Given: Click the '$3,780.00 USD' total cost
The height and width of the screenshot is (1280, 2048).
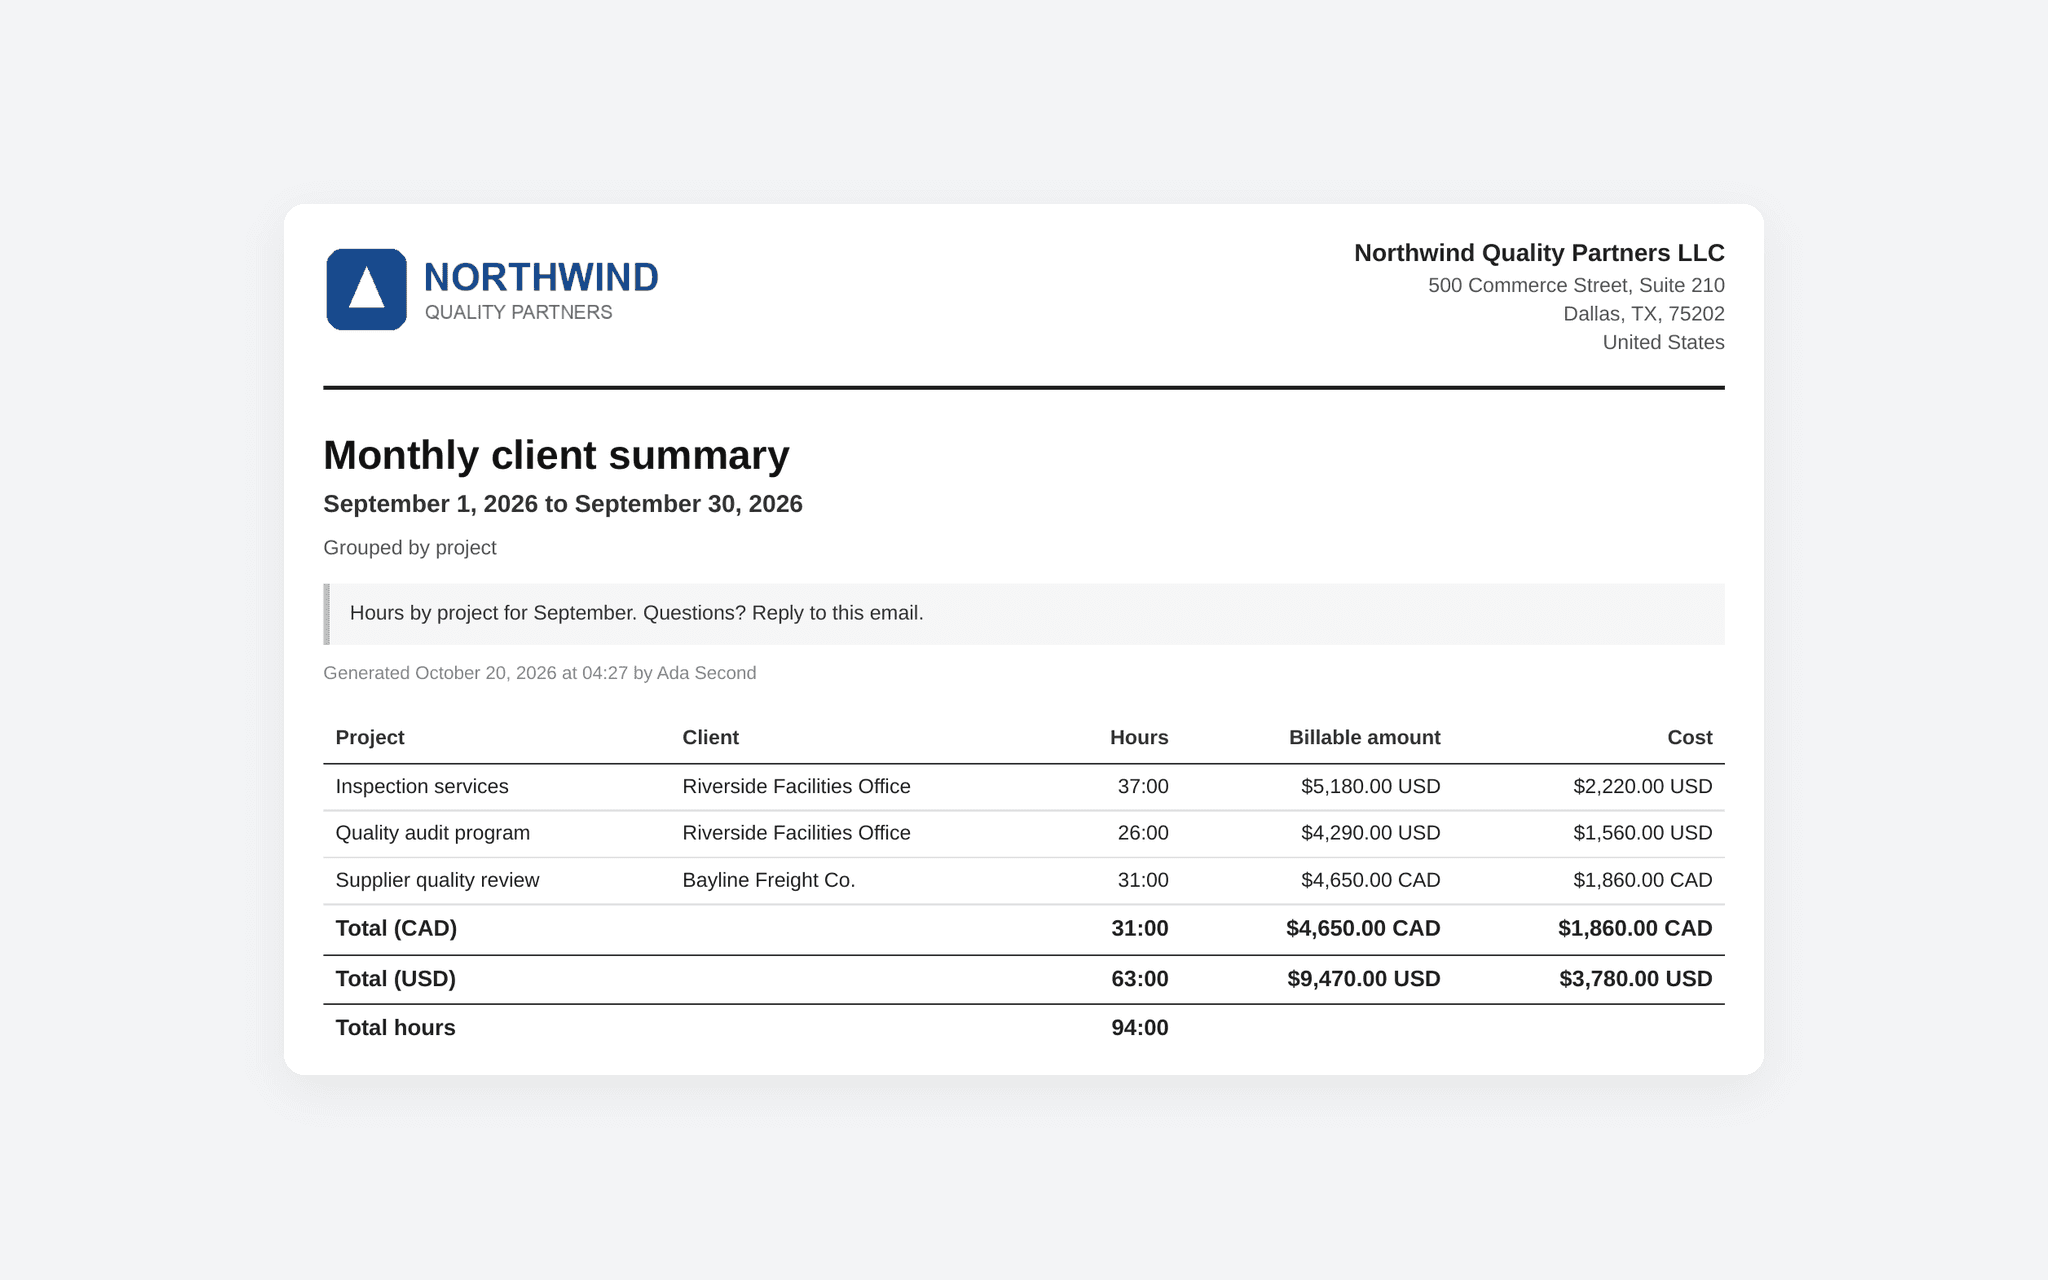Looking at the screenshot, I should click(1636, 979).
